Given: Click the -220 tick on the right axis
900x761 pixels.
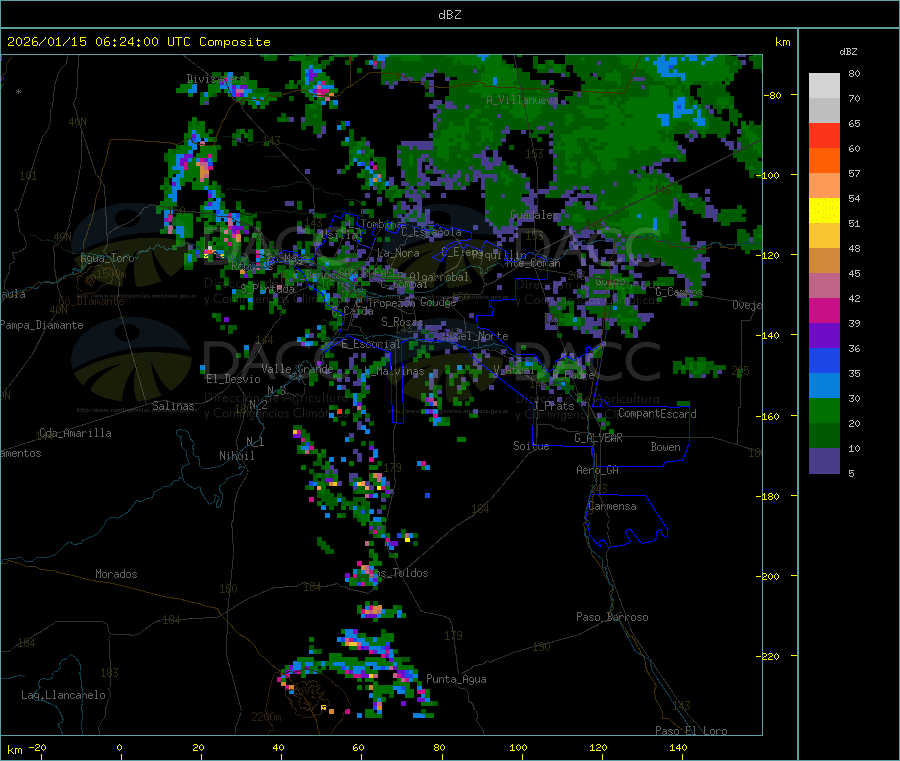Looking at the screenshot, I should tap(770, 657).
